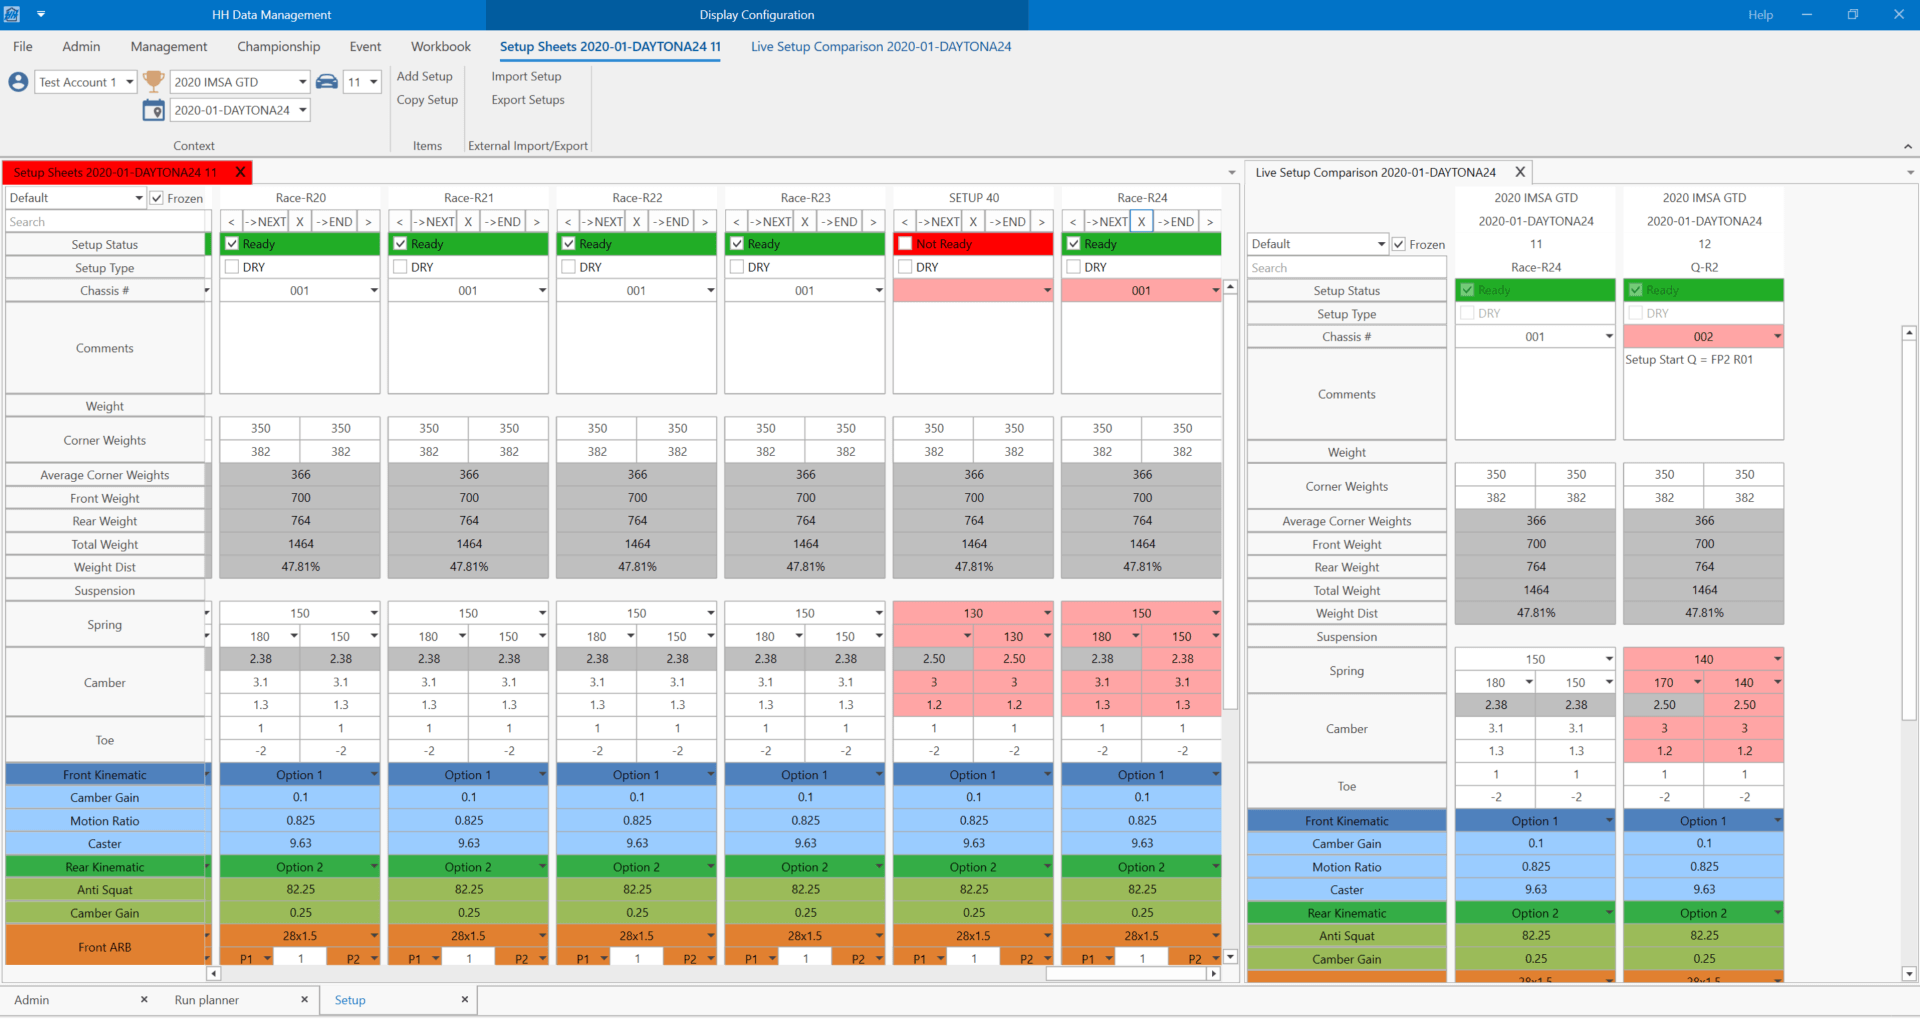Open the 2020-01-DAYTONA24 event dropdown
This screenshot has width=1920, height=1020.
pos(302,110)
